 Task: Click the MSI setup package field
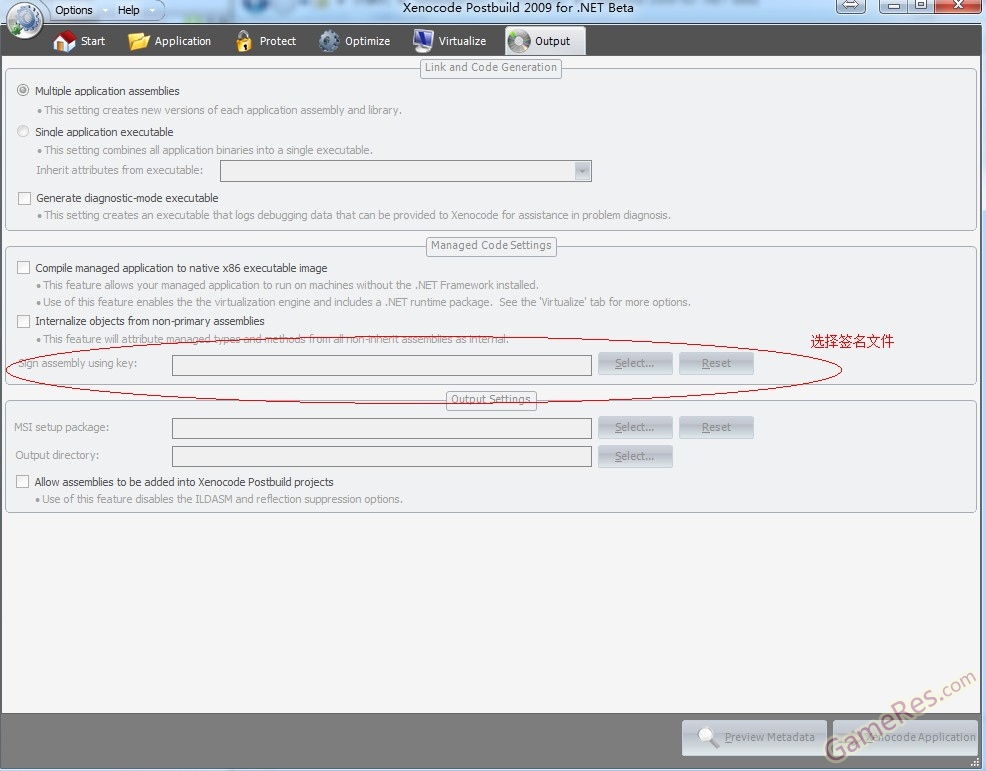382,428
